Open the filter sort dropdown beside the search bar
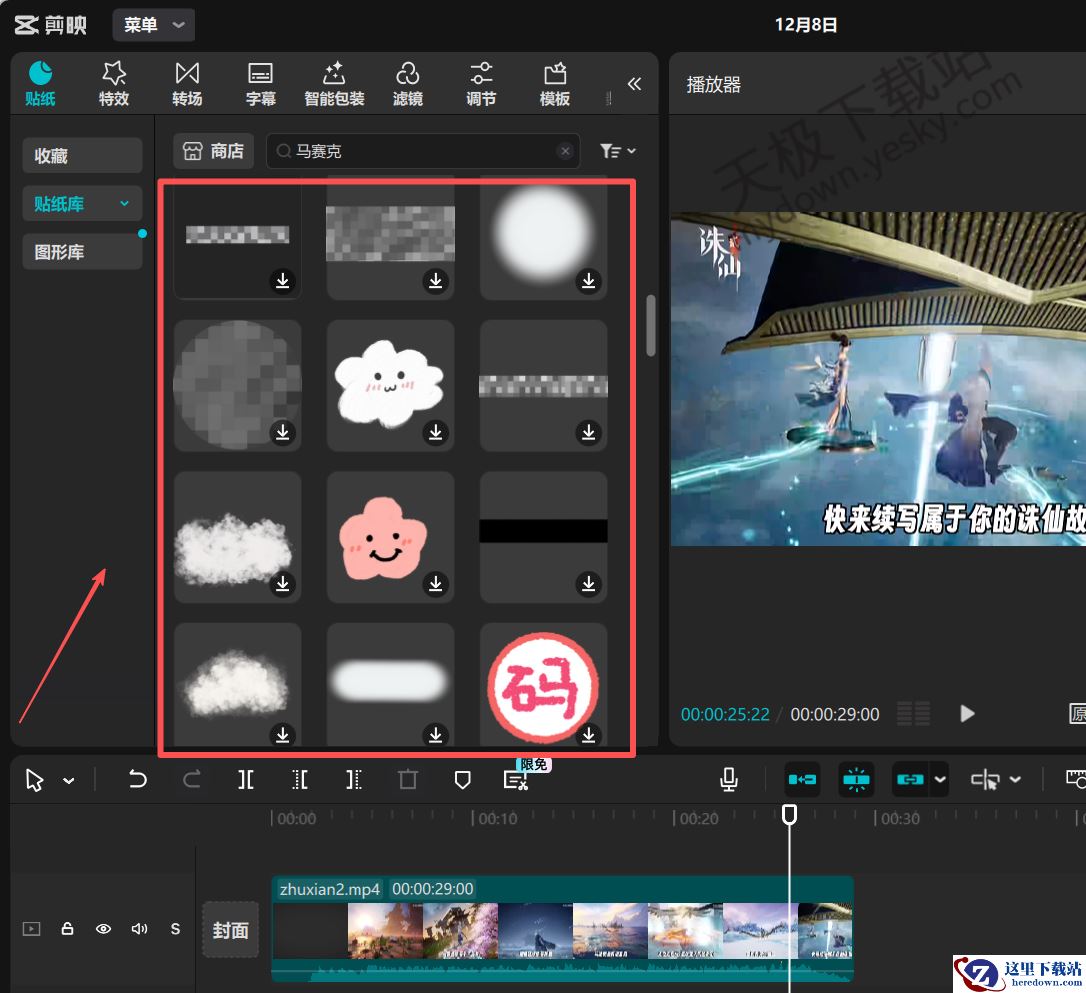This screenshot has width=1086, height=993. 617,150
